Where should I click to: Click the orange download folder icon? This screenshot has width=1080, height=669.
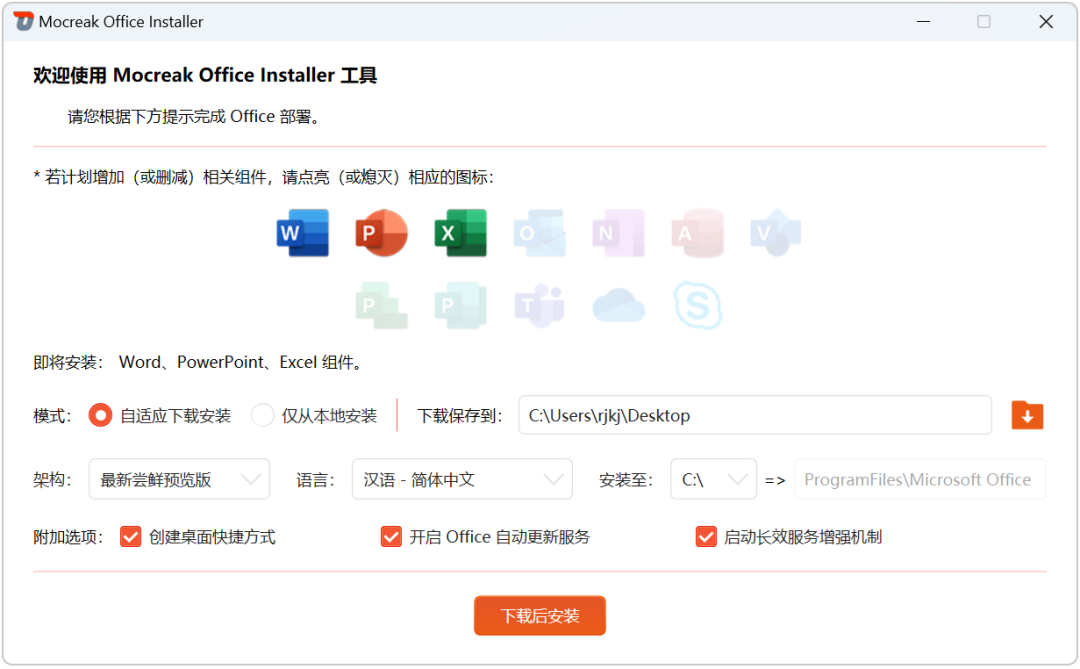point(1027,415)
